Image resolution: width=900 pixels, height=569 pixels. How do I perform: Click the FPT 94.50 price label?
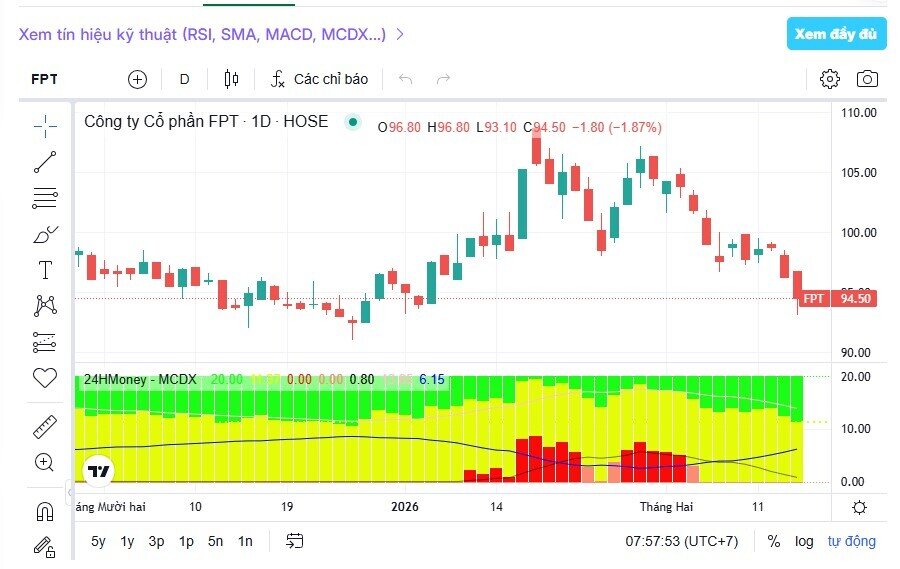click(x=839, y=299)
